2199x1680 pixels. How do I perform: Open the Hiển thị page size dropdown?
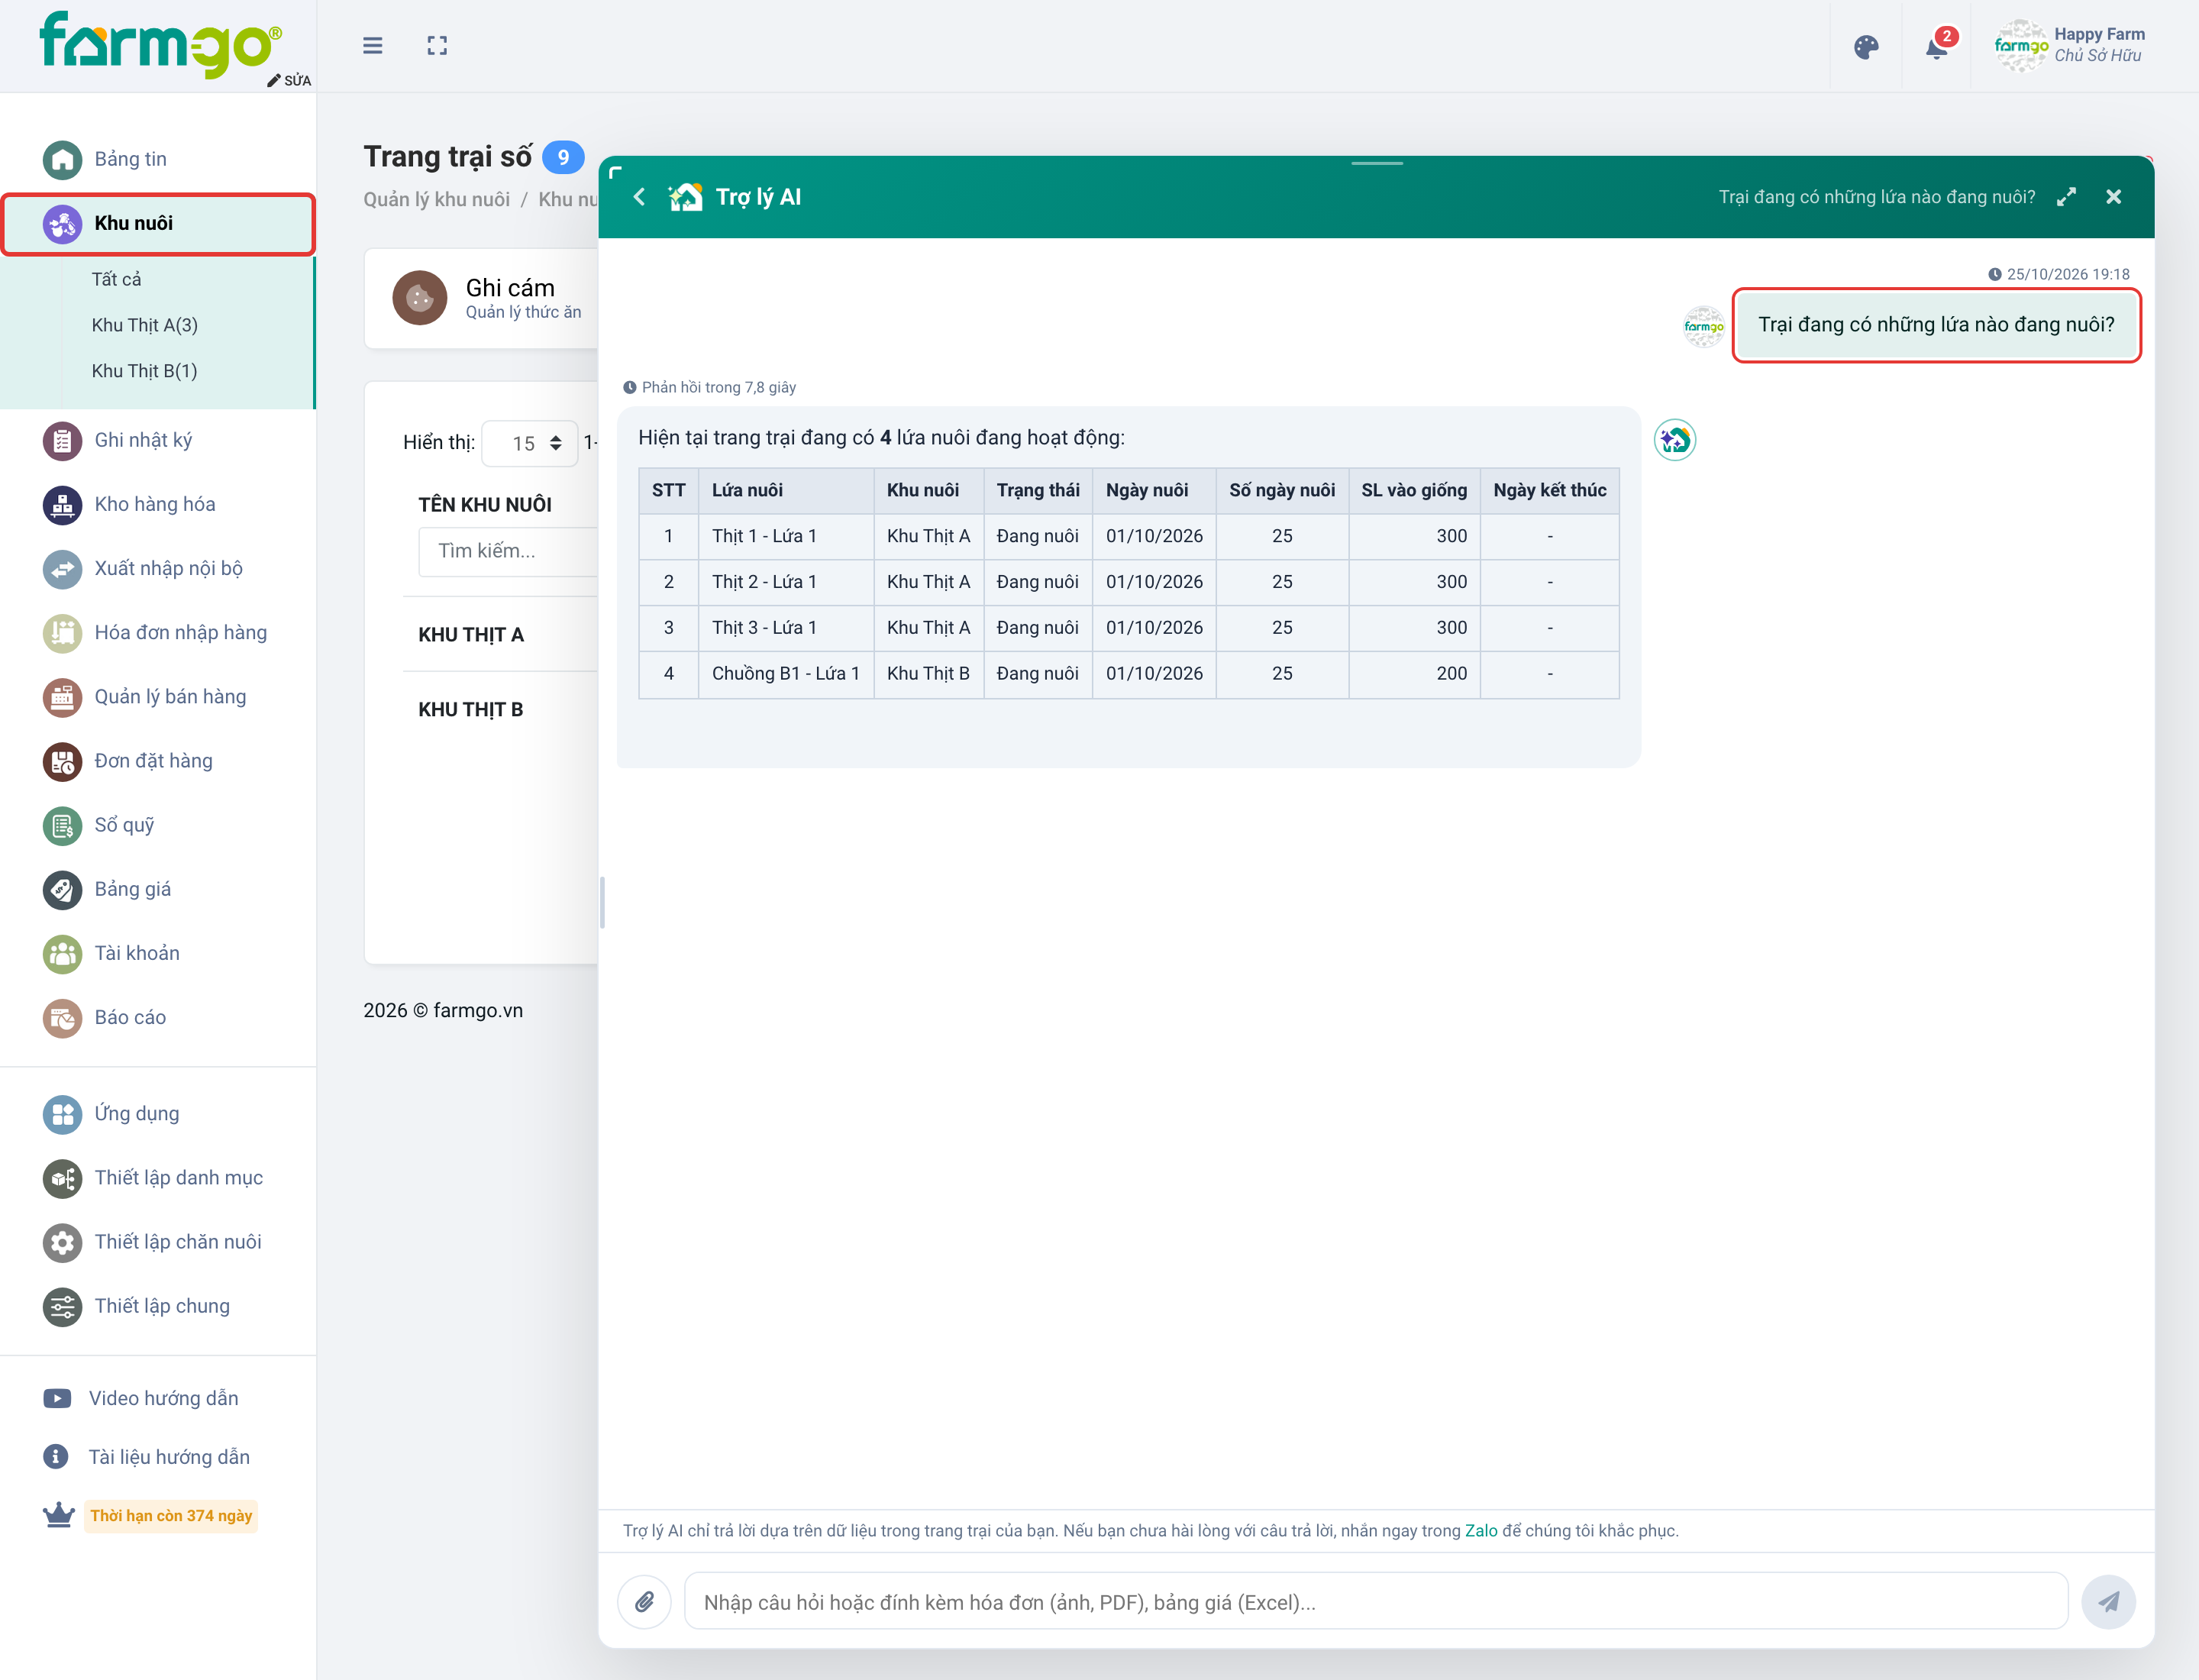point(529,443)
